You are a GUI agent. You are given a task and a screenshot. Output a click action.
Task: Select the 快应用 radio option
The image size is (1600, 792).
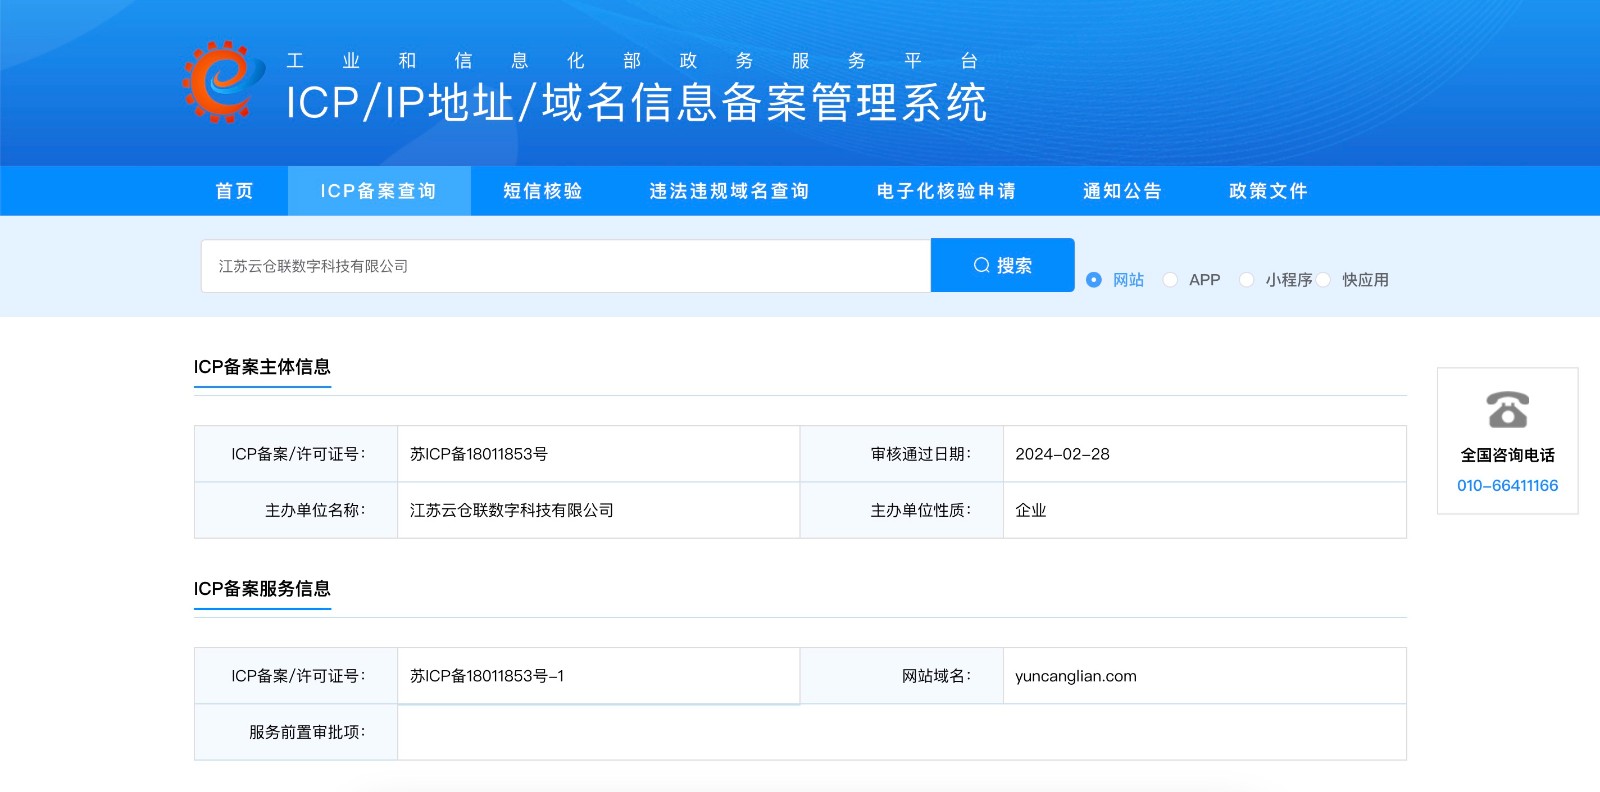coord(1324,280)
